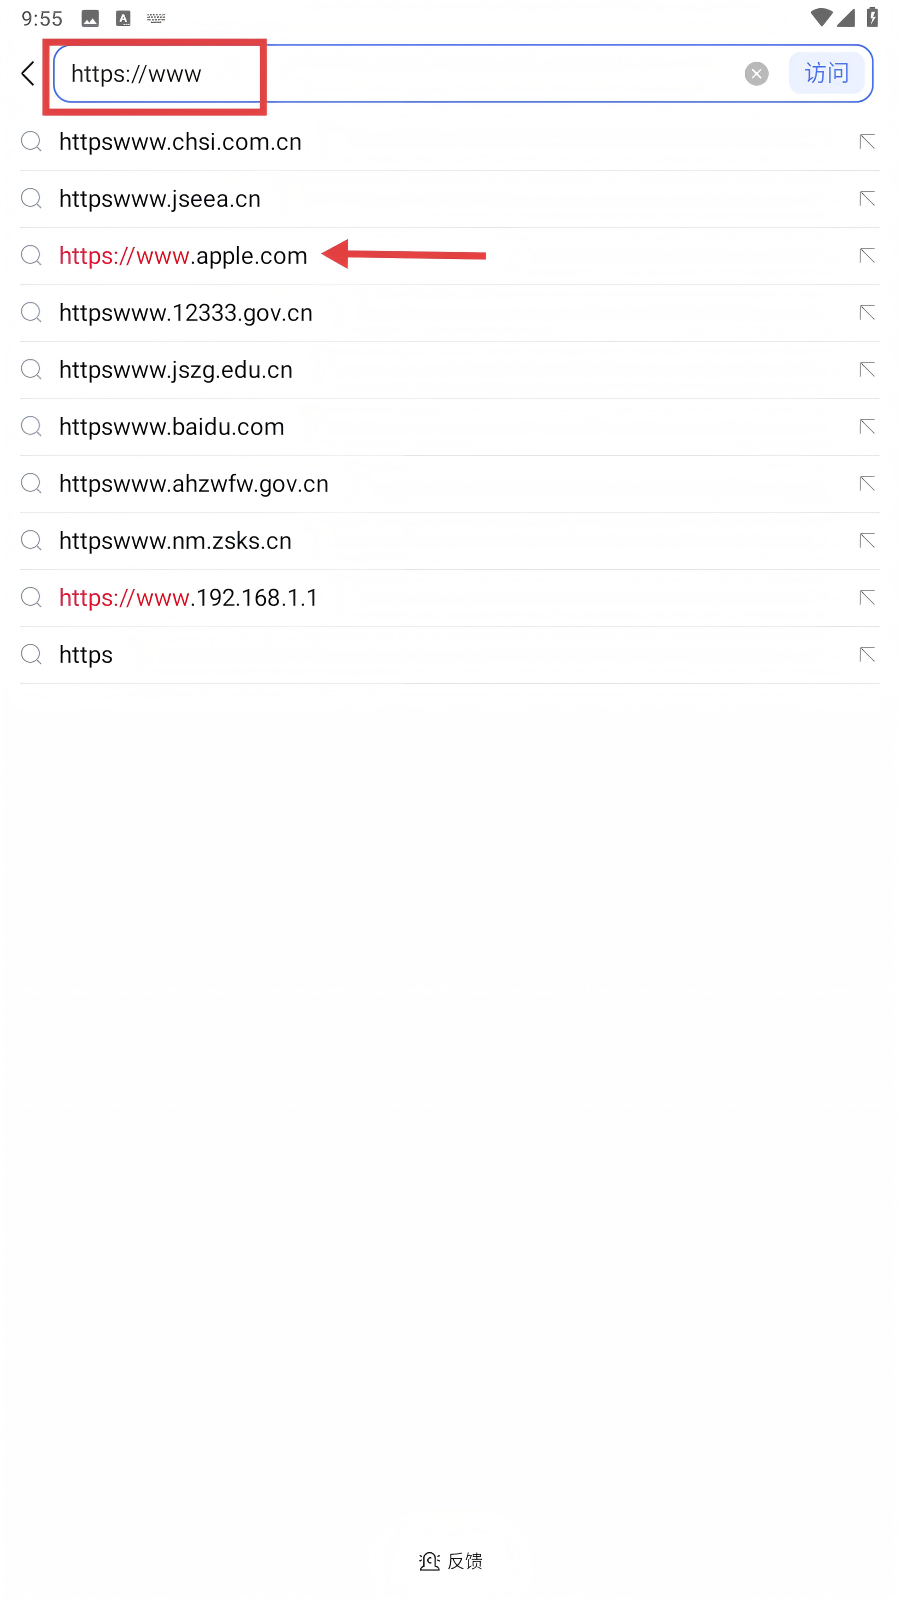
Task: Fill in httpswww.jseea.cn using its arrow icon
Action: point(867,199)
